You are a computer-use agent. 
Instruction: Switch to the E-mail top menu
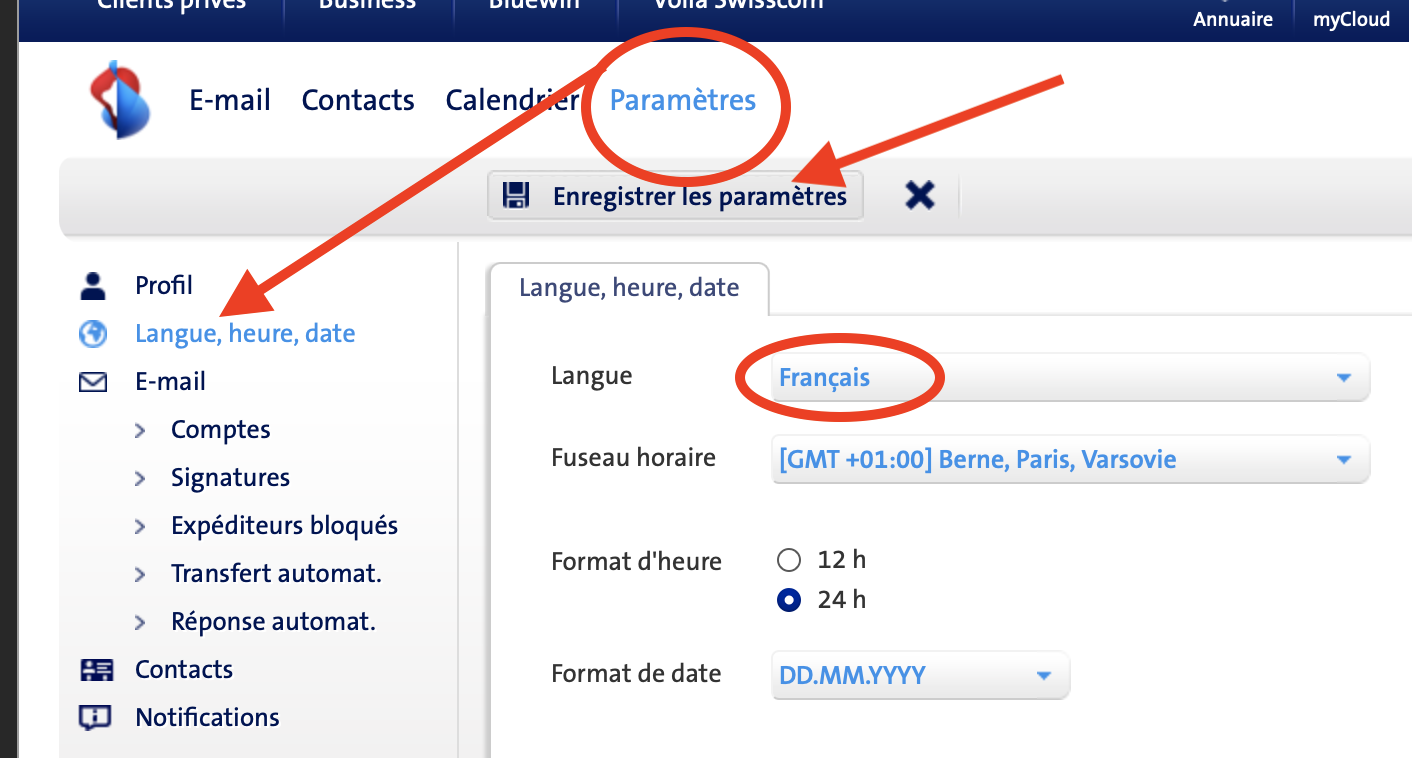point(230,100)
